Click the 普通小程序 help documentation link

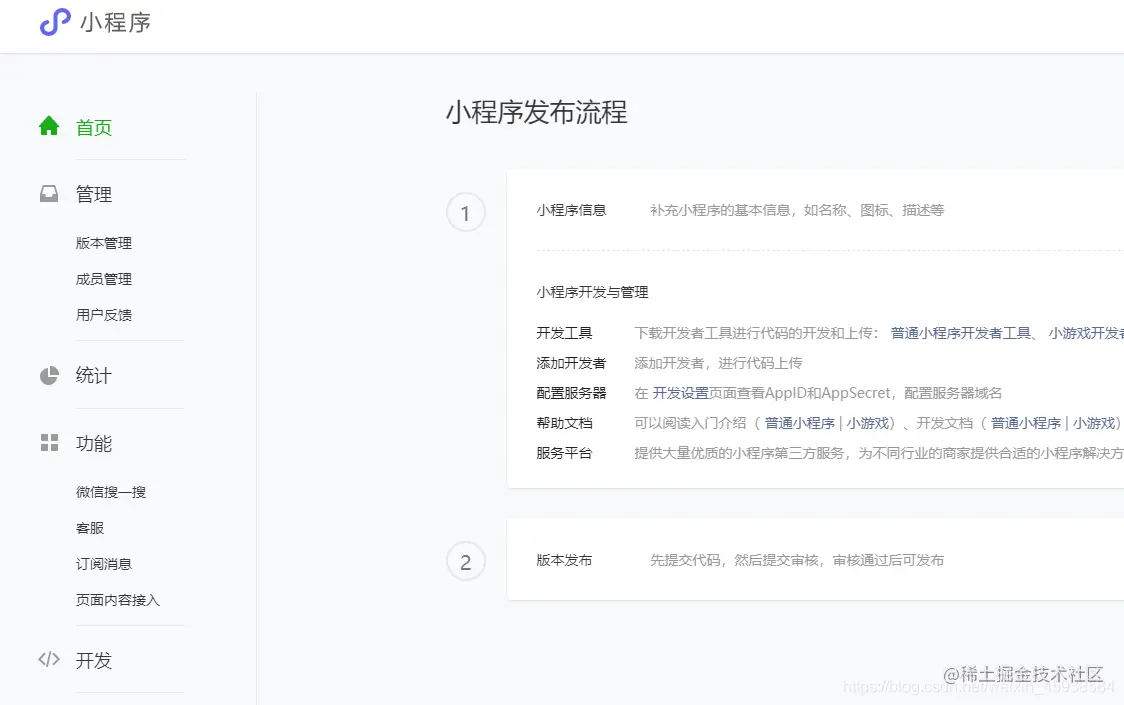[800, 423]
